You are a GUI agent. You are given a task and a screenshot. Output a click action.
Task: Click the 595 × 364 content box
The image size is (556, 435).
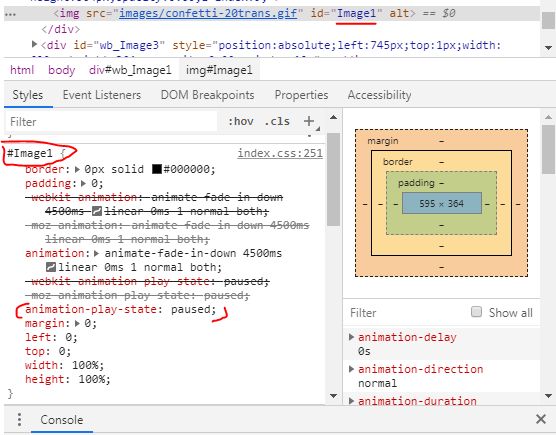441,203
